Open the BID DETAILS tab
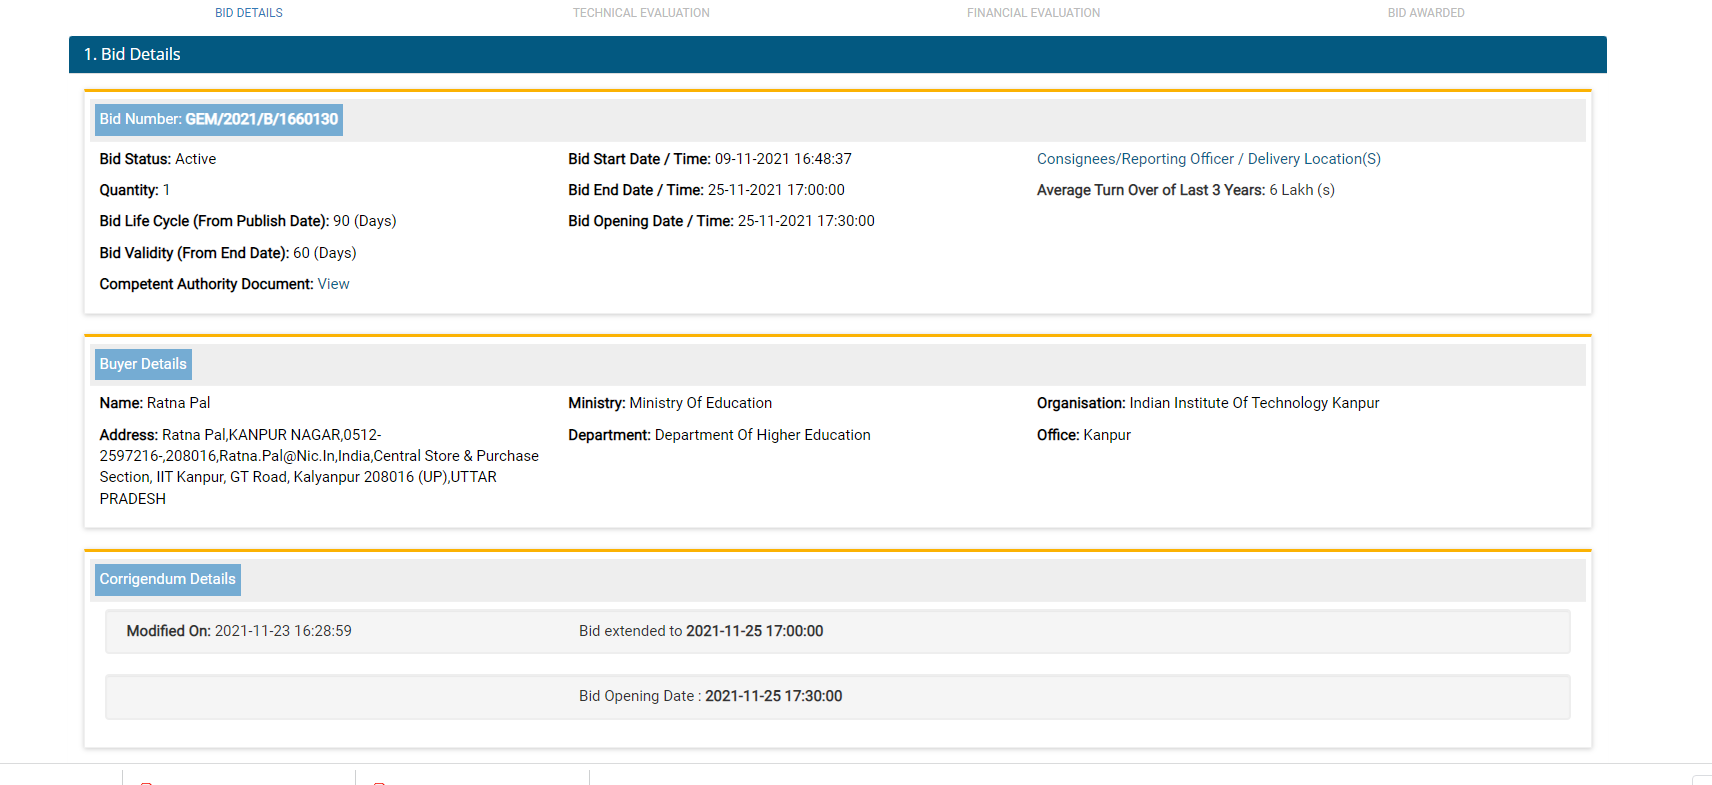Image resolution: width=1712 pixels, height=785 pixels. (x=248, y=13)
